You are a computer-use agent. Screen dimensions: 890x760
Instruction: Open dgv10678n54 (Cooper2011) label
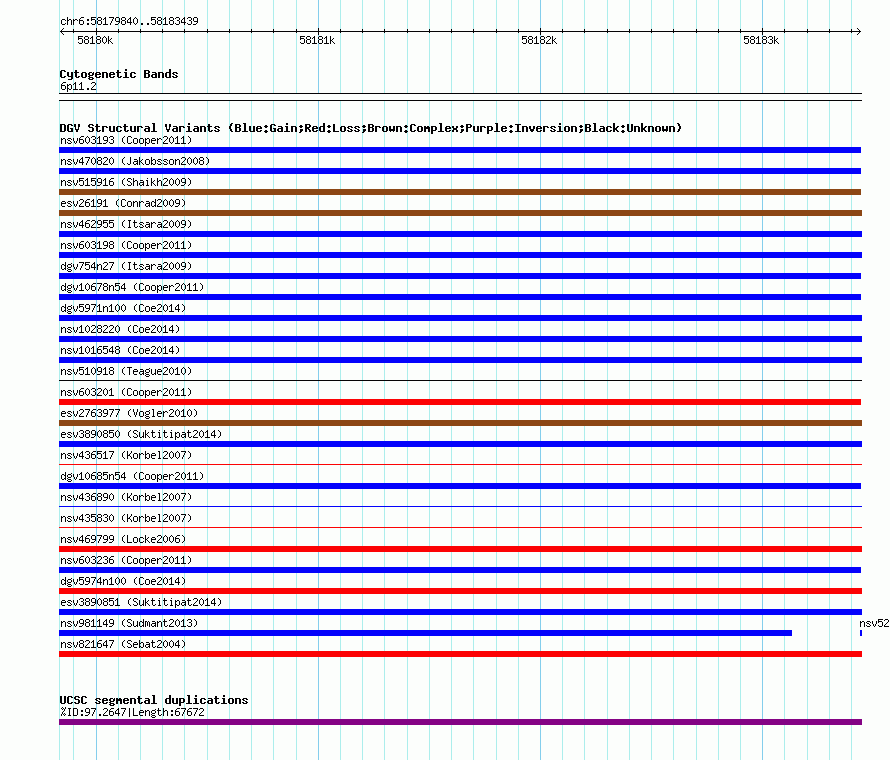click(132, 287)
